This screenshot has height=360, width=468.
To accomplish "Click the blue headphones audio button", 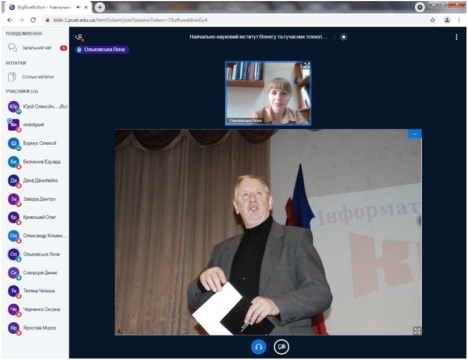I will (x=258, y=347).
